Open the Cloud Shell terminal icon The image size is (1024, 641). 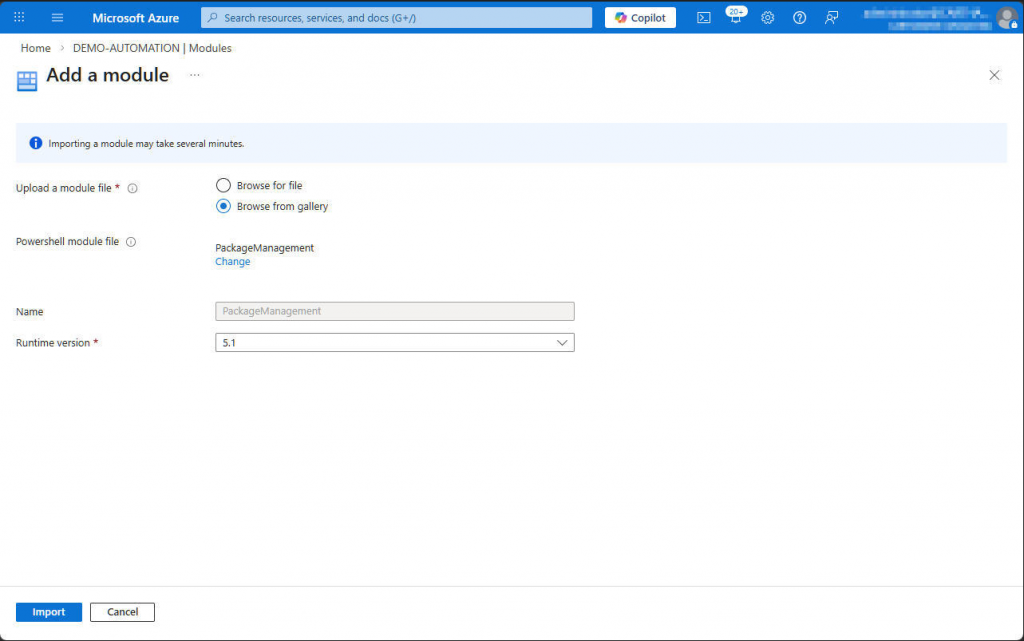coord(703,17)
